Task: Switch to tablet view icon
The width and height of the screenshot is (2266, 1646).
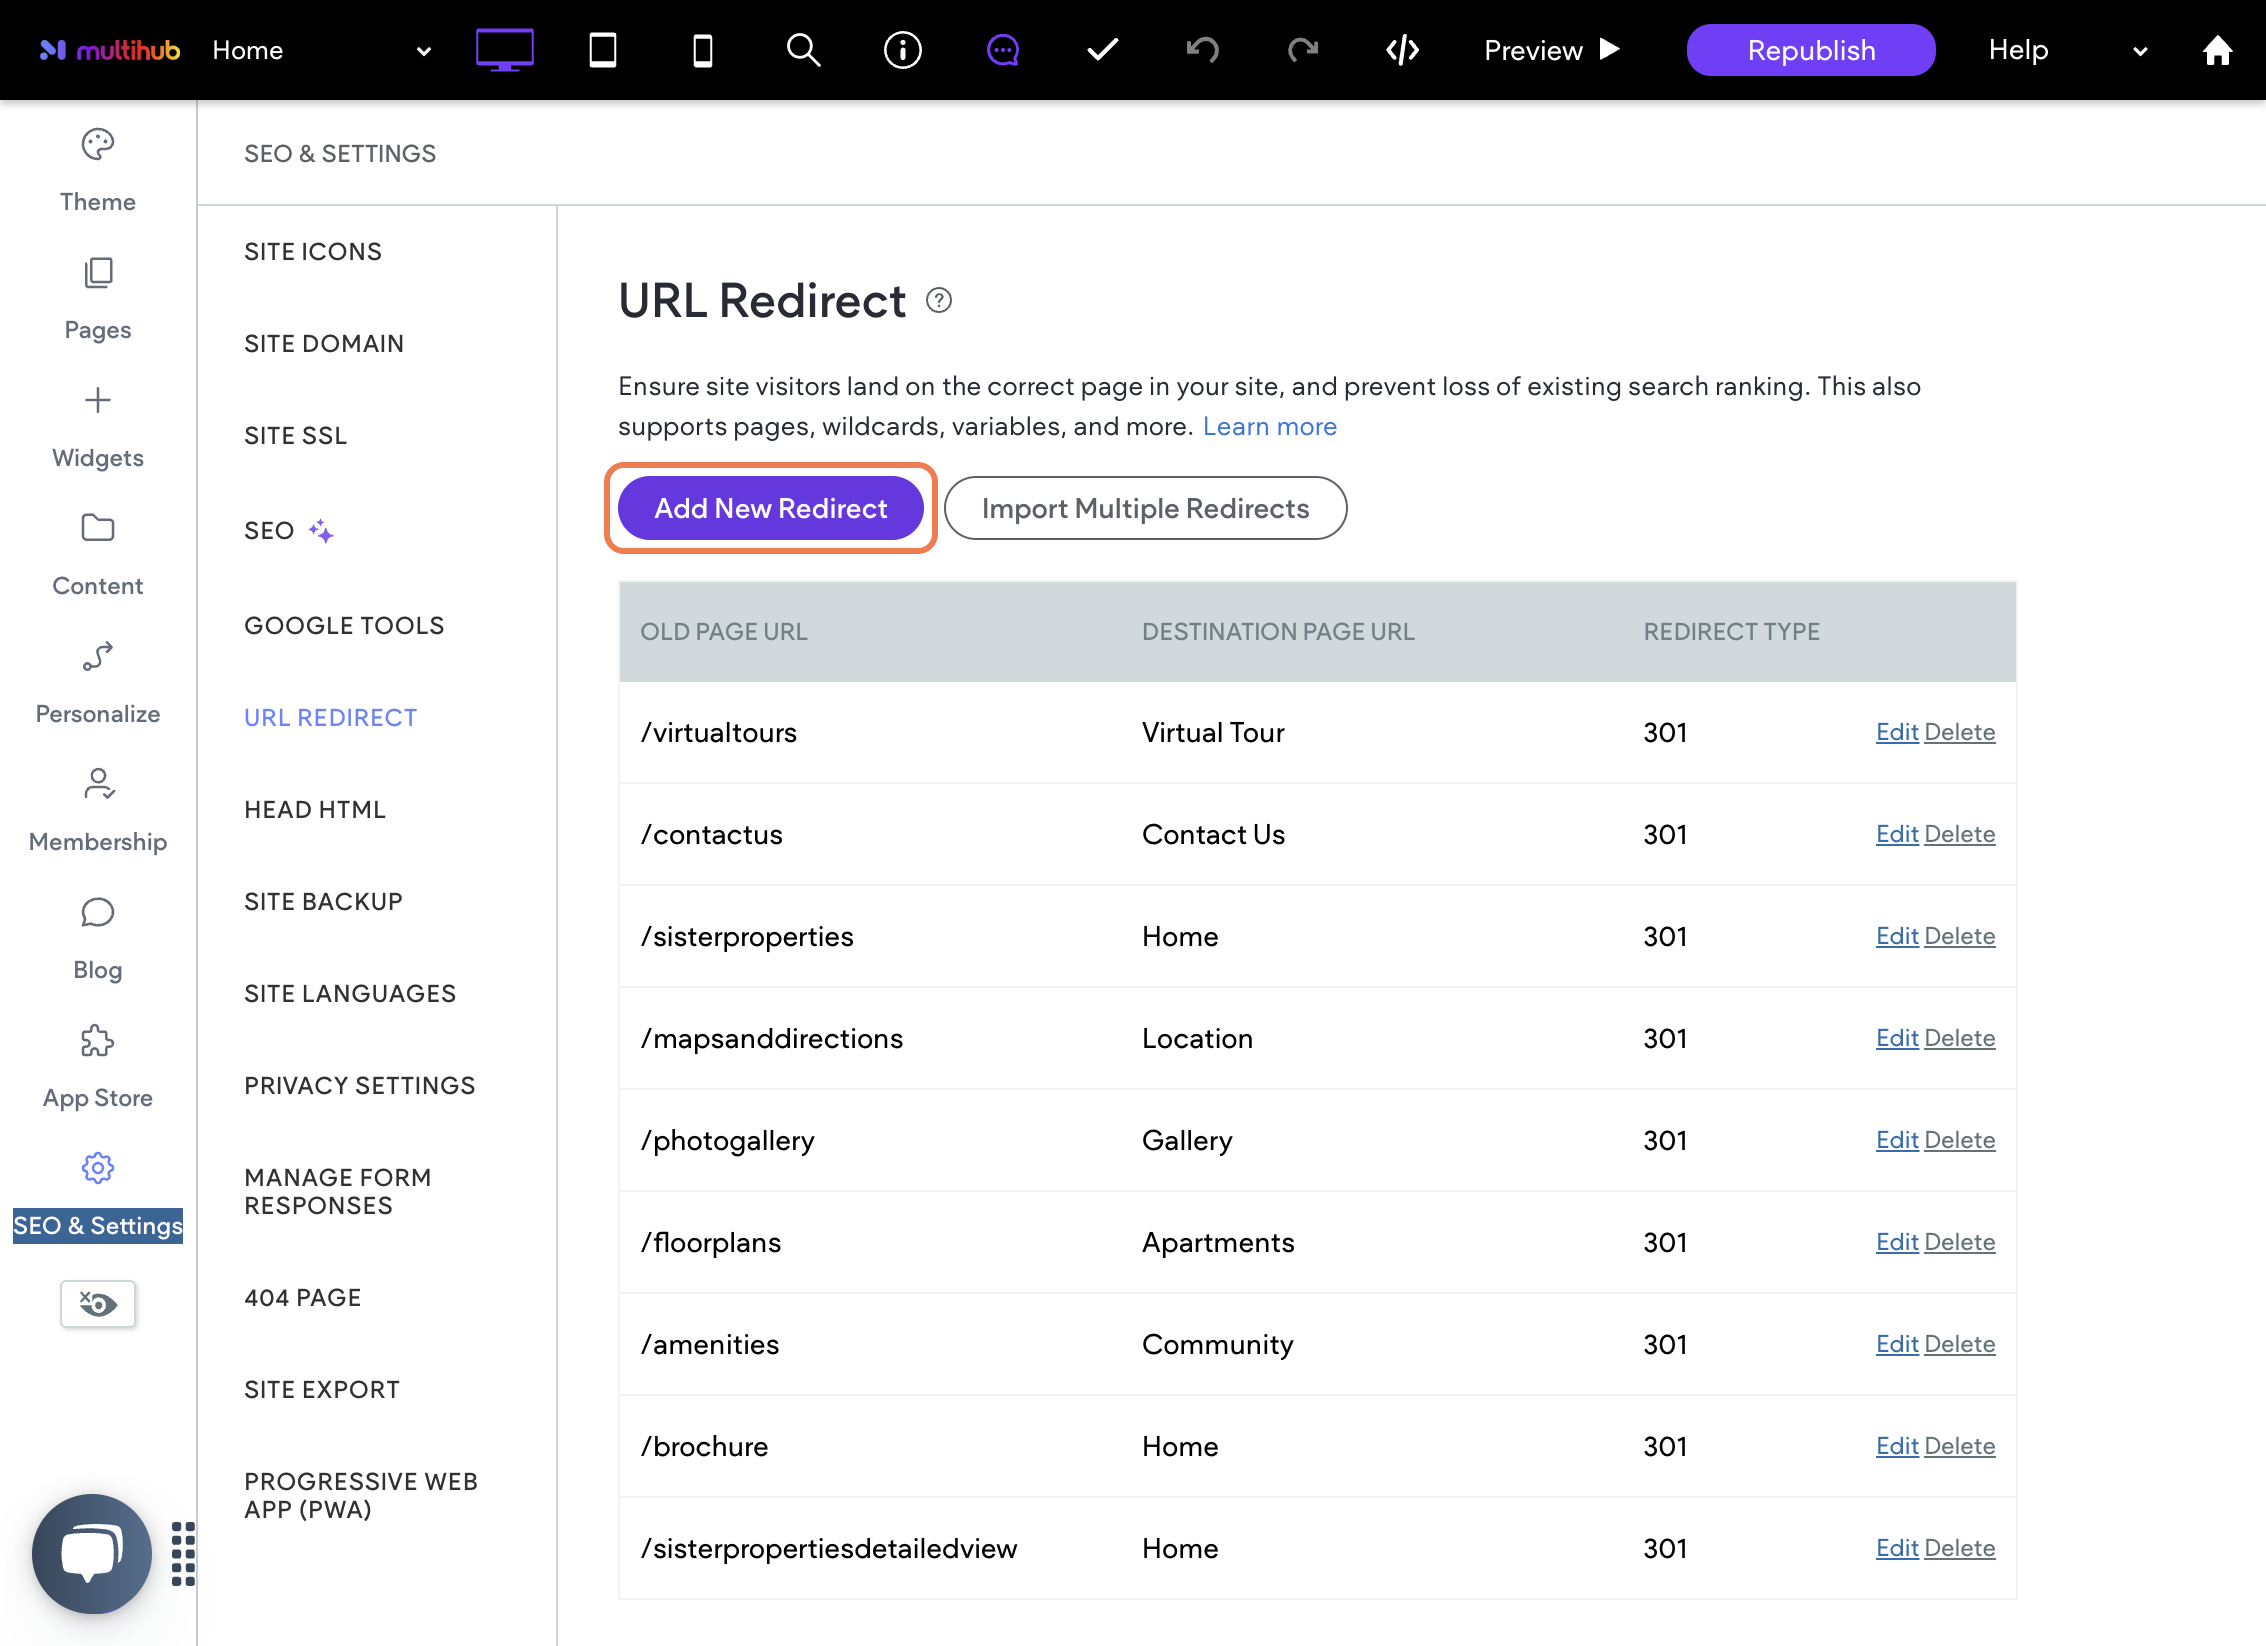Action: pos(603,50)
